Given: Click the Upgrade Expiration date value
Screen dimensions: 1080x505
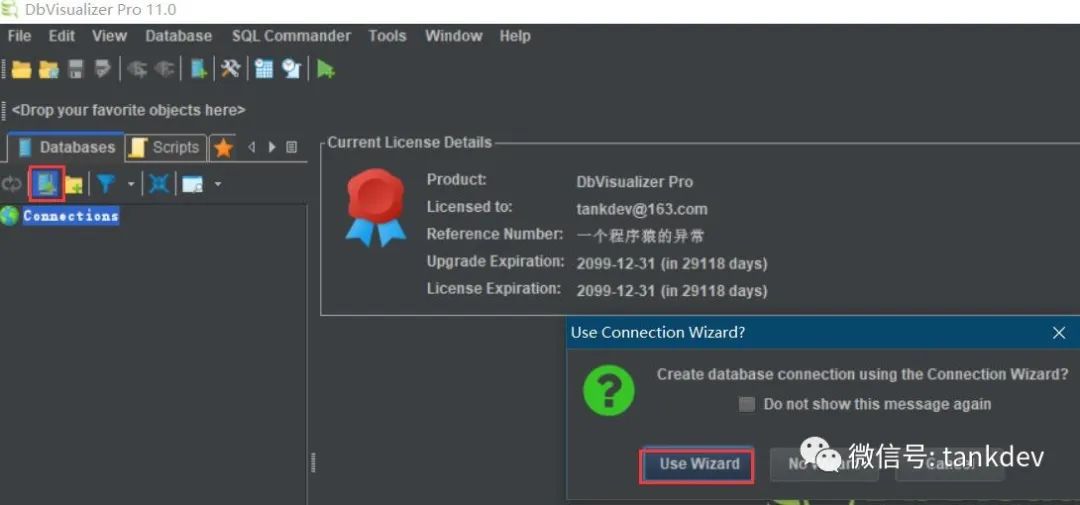Looking at the screenshot, I should tap(672, 263).
